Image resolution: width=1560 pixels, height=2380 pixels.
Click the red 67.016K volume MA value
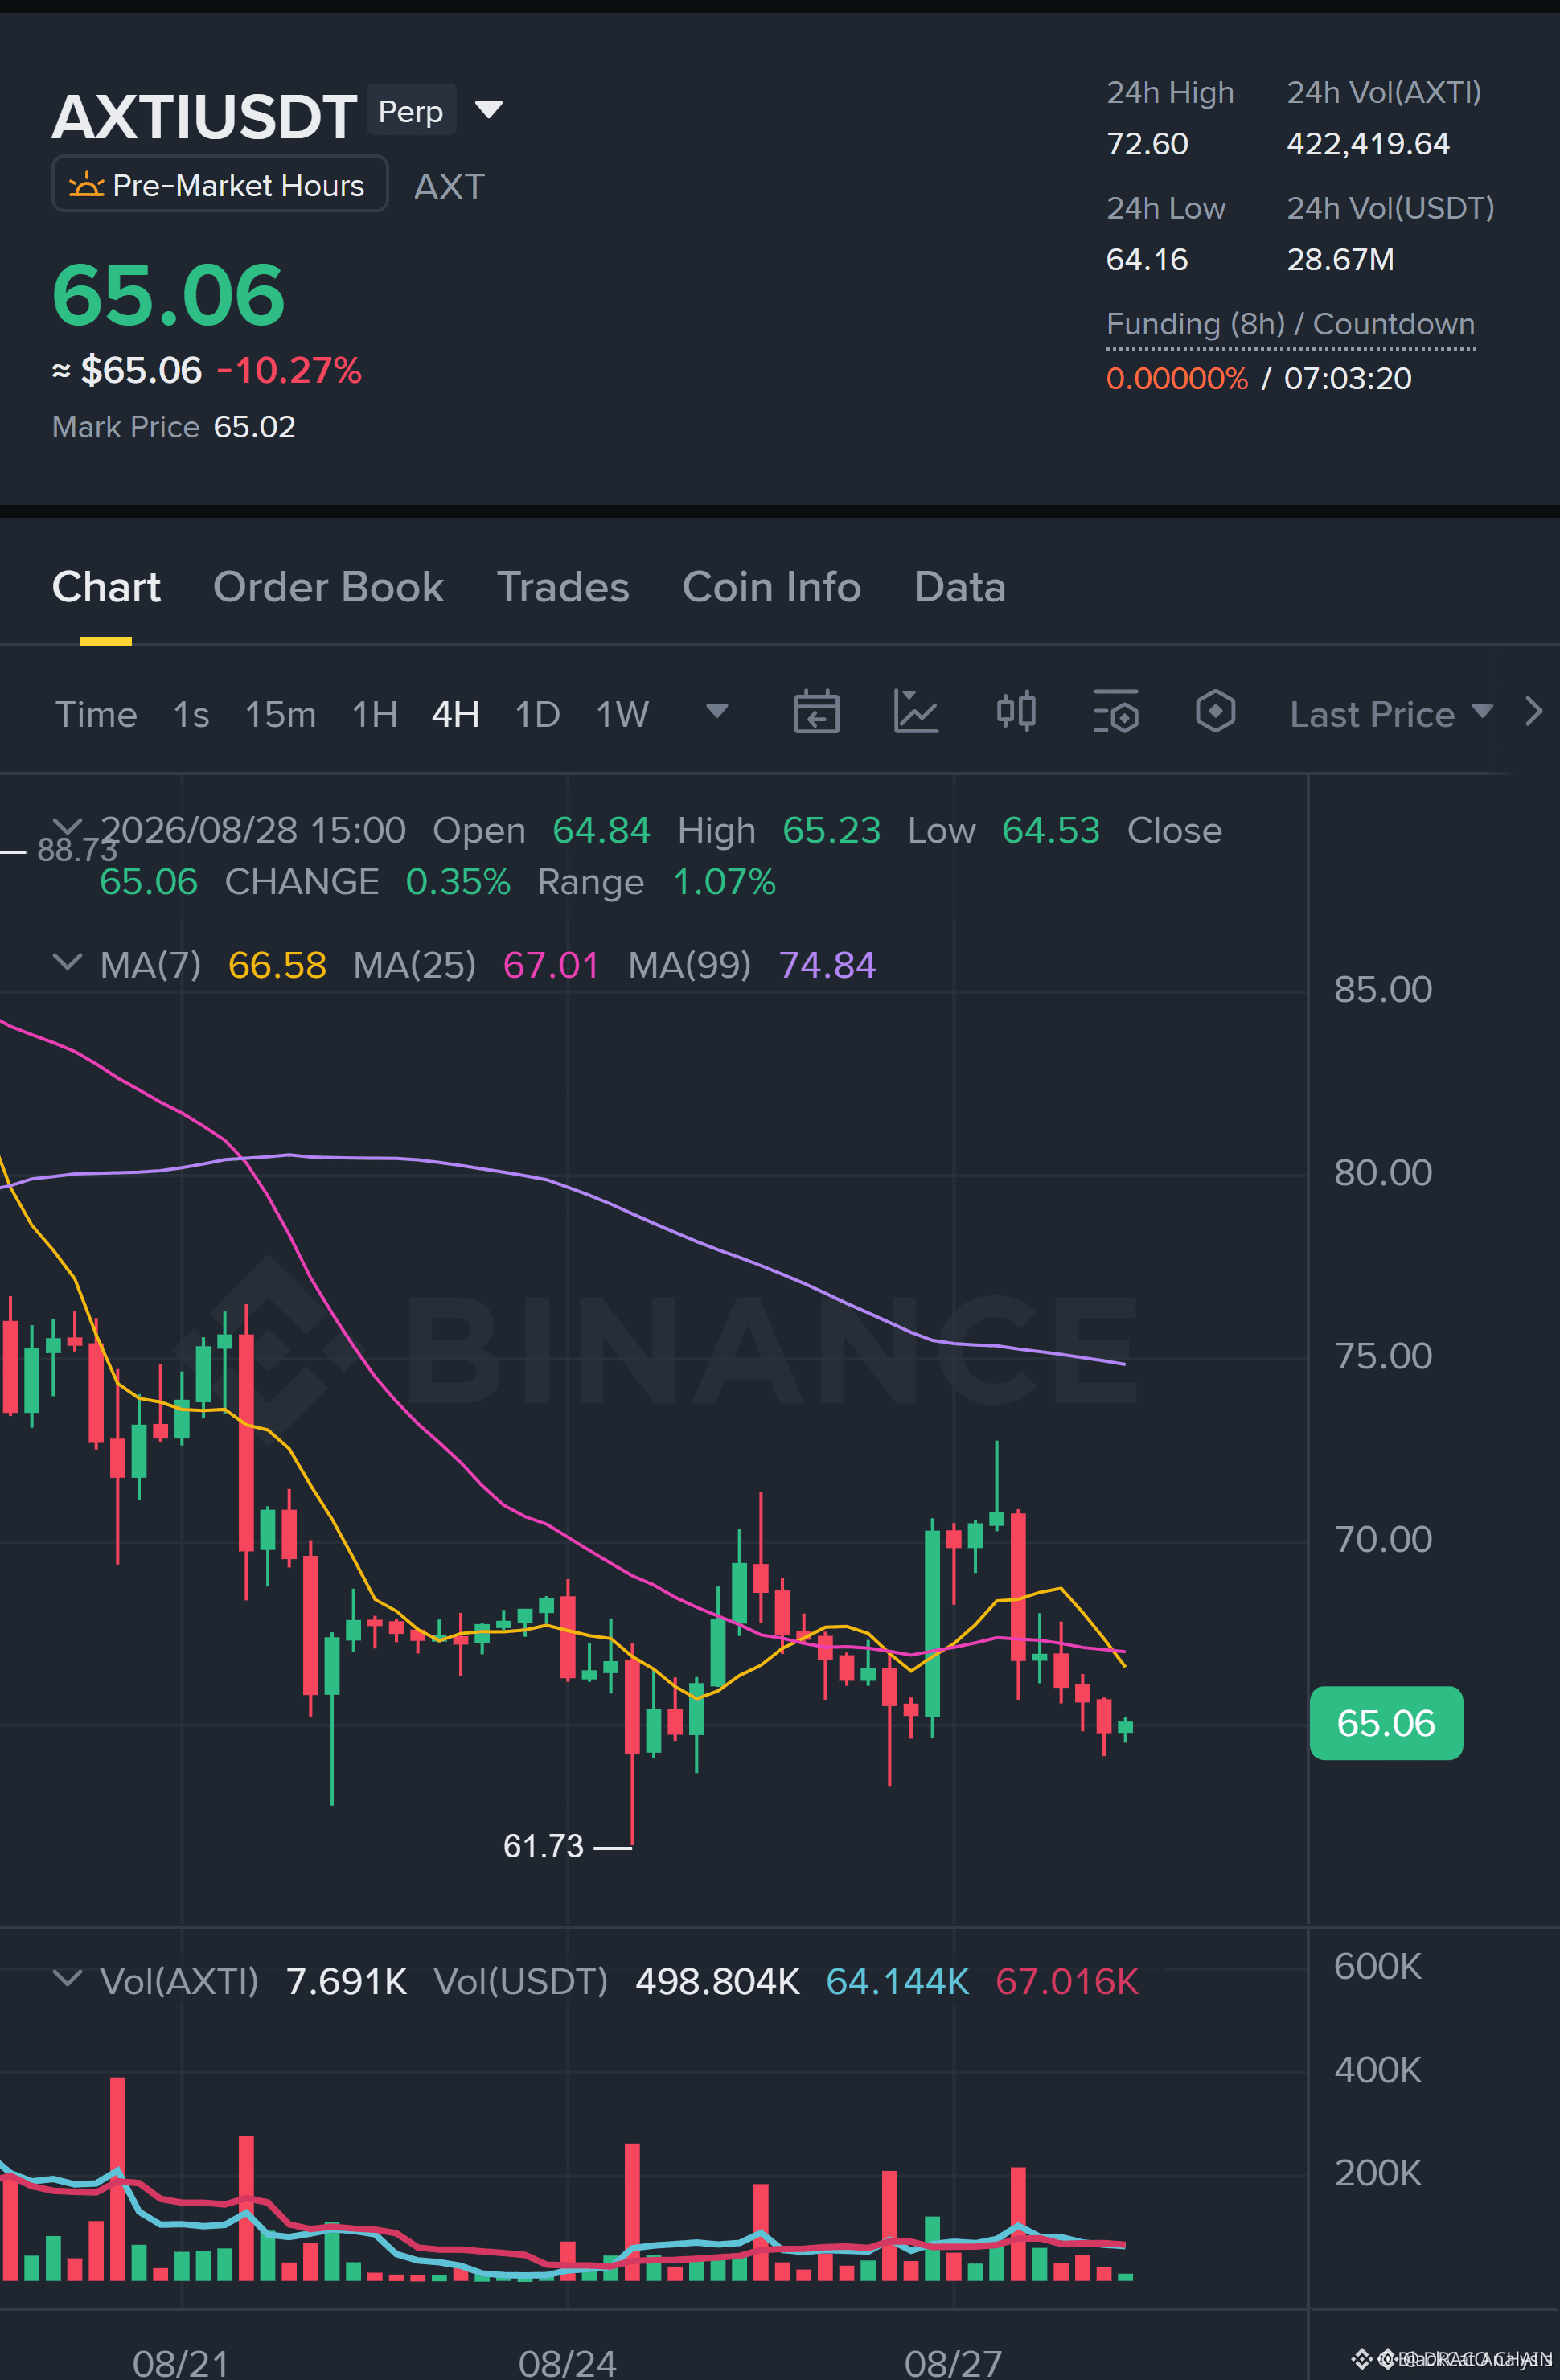click(1066, 1981)
